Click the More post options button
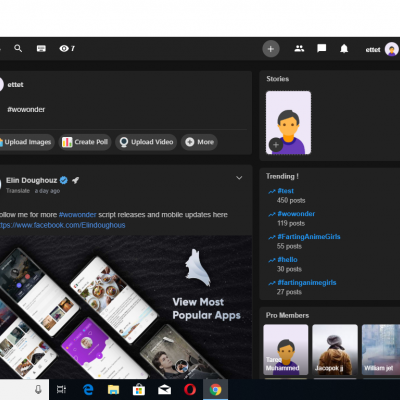Screen dimensions: 400x400 200,142
